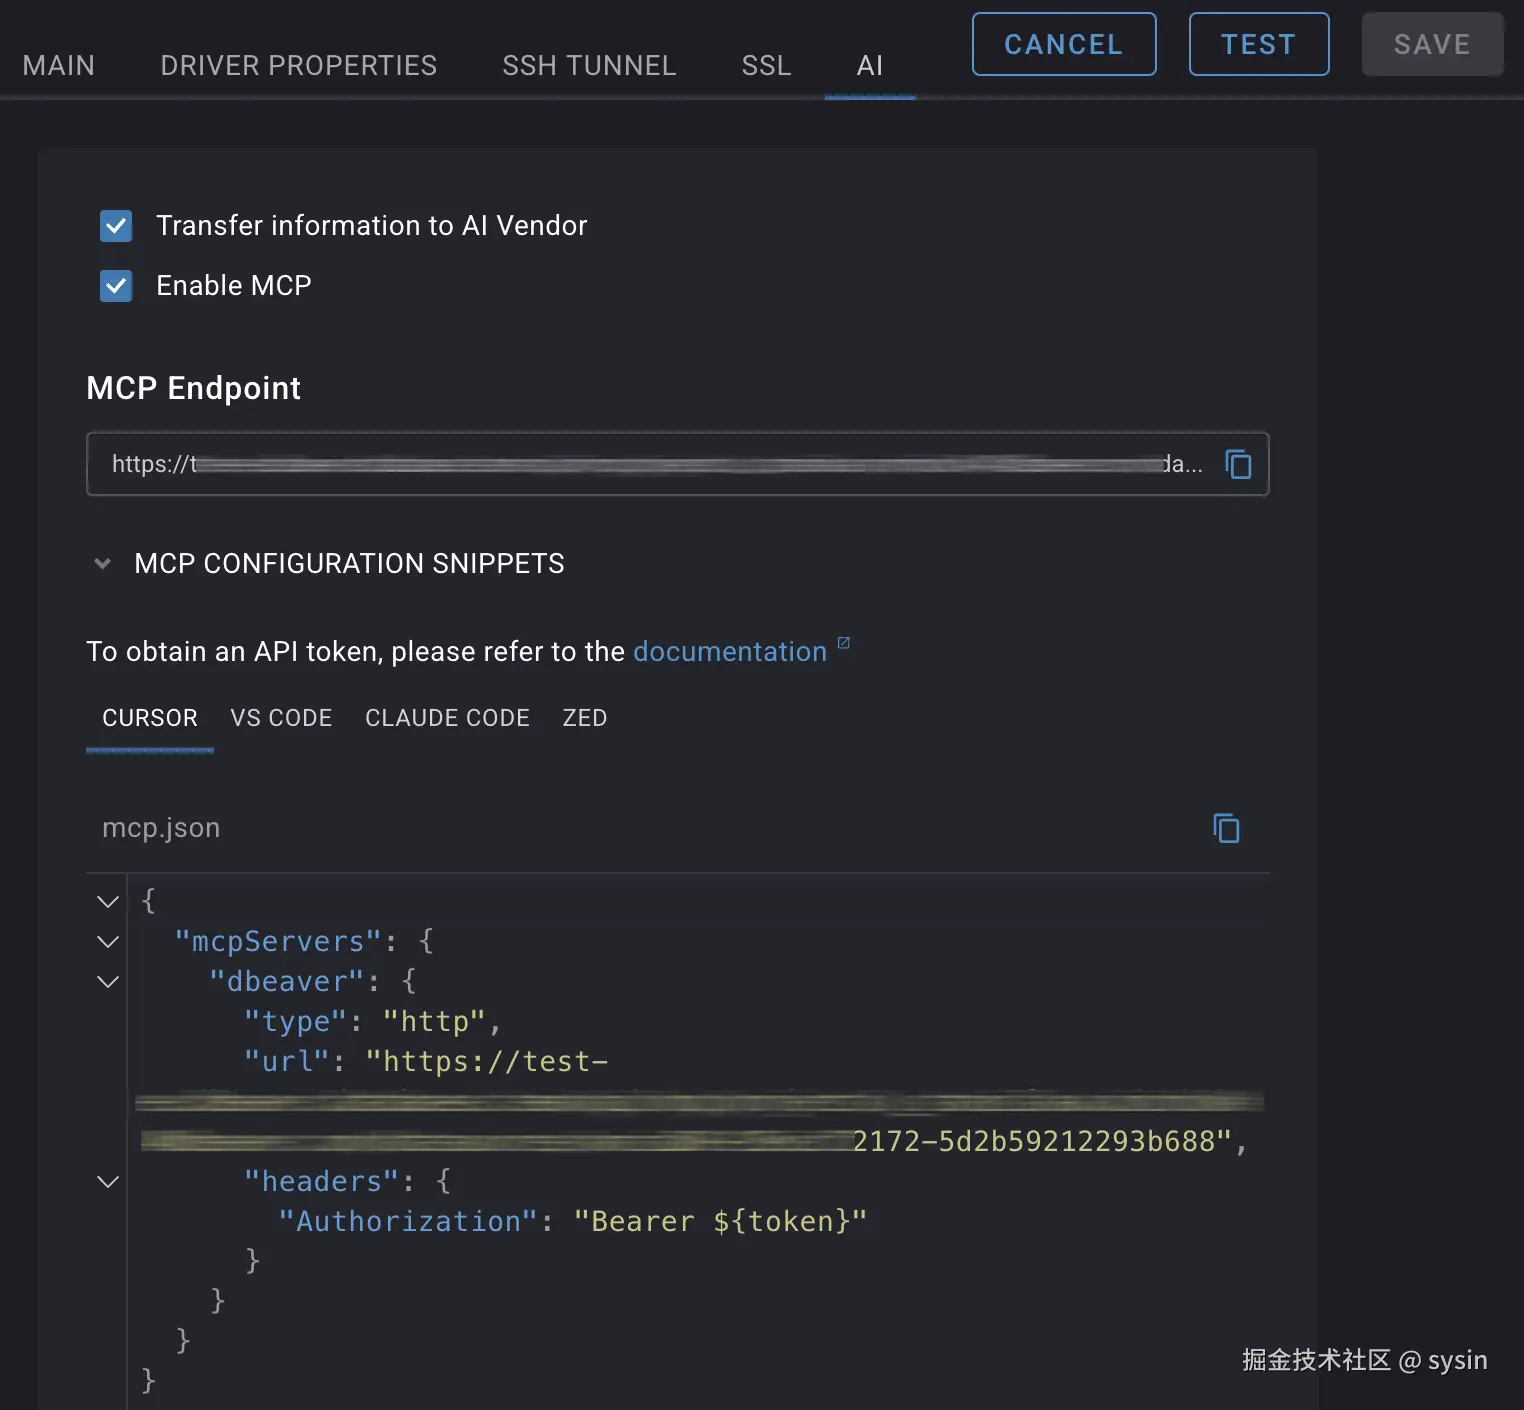Screen dimensions: 1524x1410
Task: Uncheck Transfer information to AI Vendor
Action: coord(116,226)
